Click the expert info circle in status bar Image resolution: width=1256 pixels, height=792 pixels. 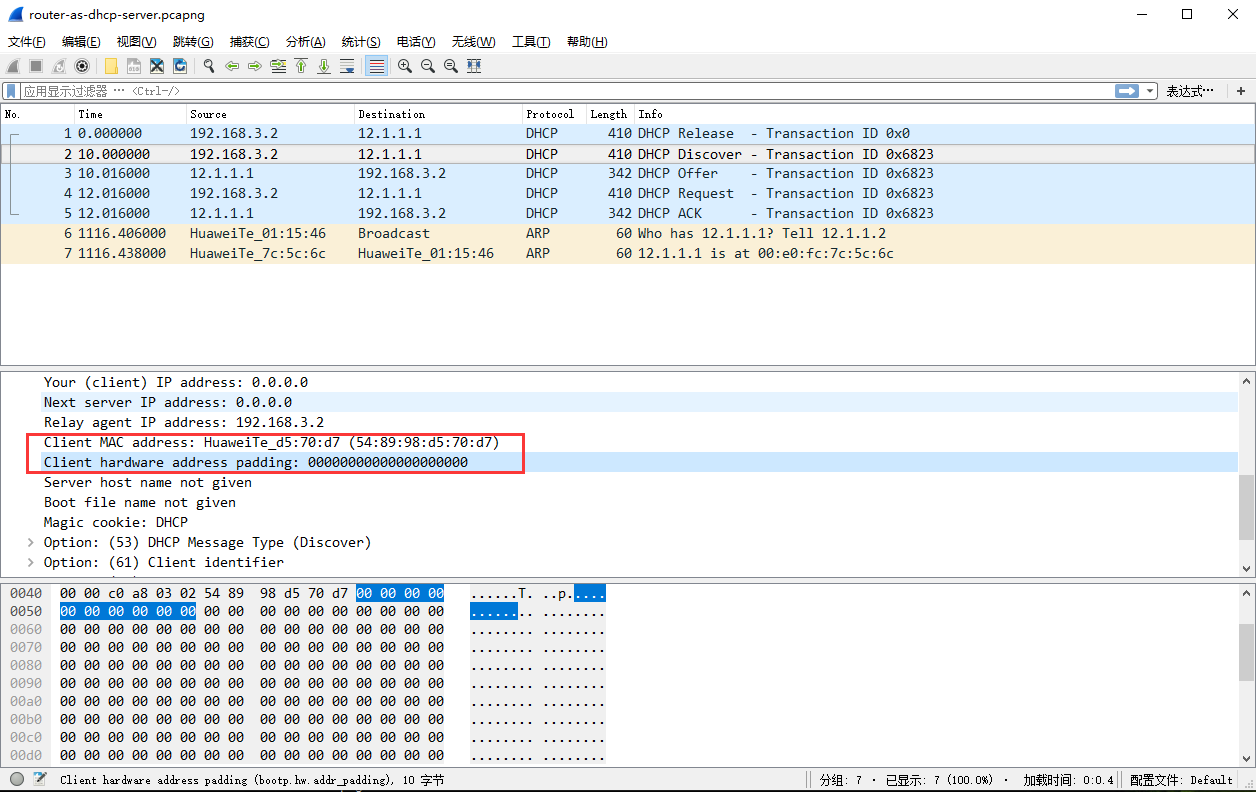17,779
